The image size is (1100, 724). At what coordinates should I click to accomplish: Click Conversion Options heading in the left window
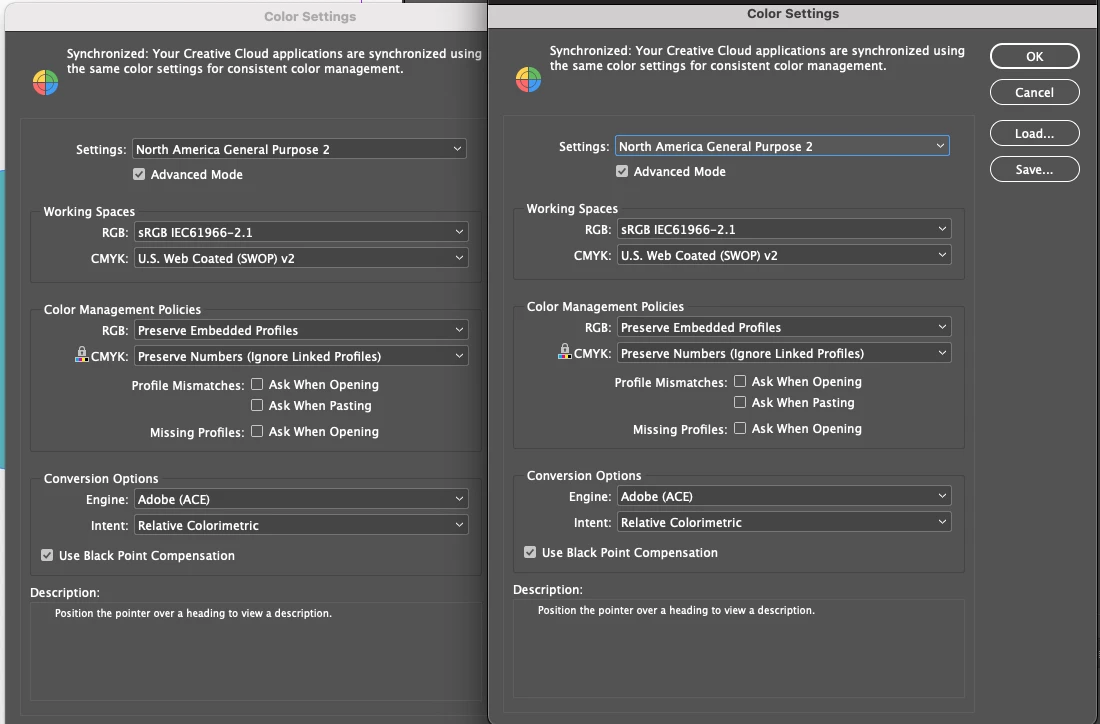[x=101, y=478]
